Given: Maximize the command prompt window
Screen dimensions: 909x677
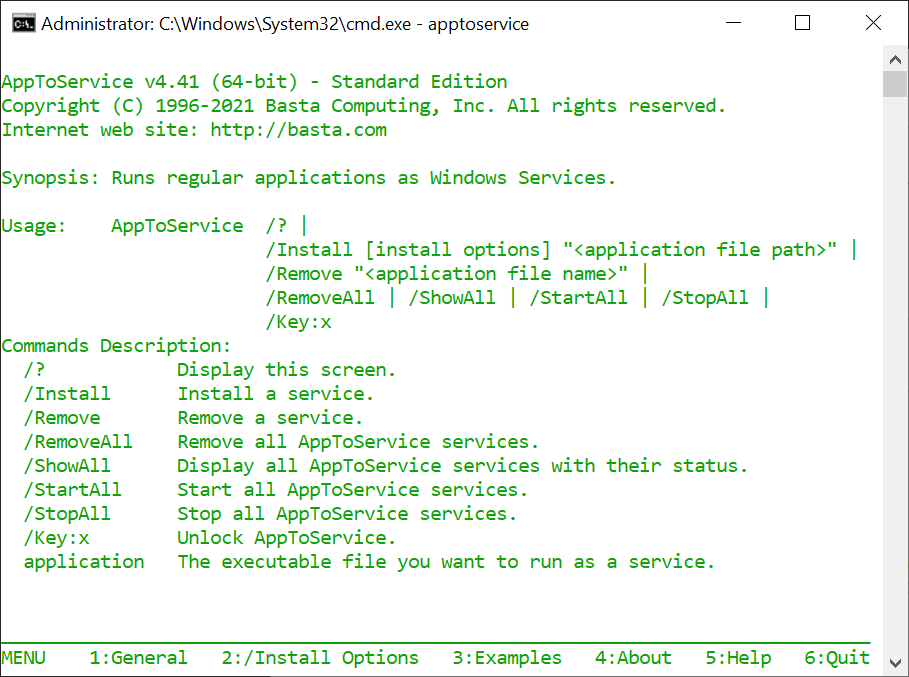Looking at the screenshot, I should point(802,23).
